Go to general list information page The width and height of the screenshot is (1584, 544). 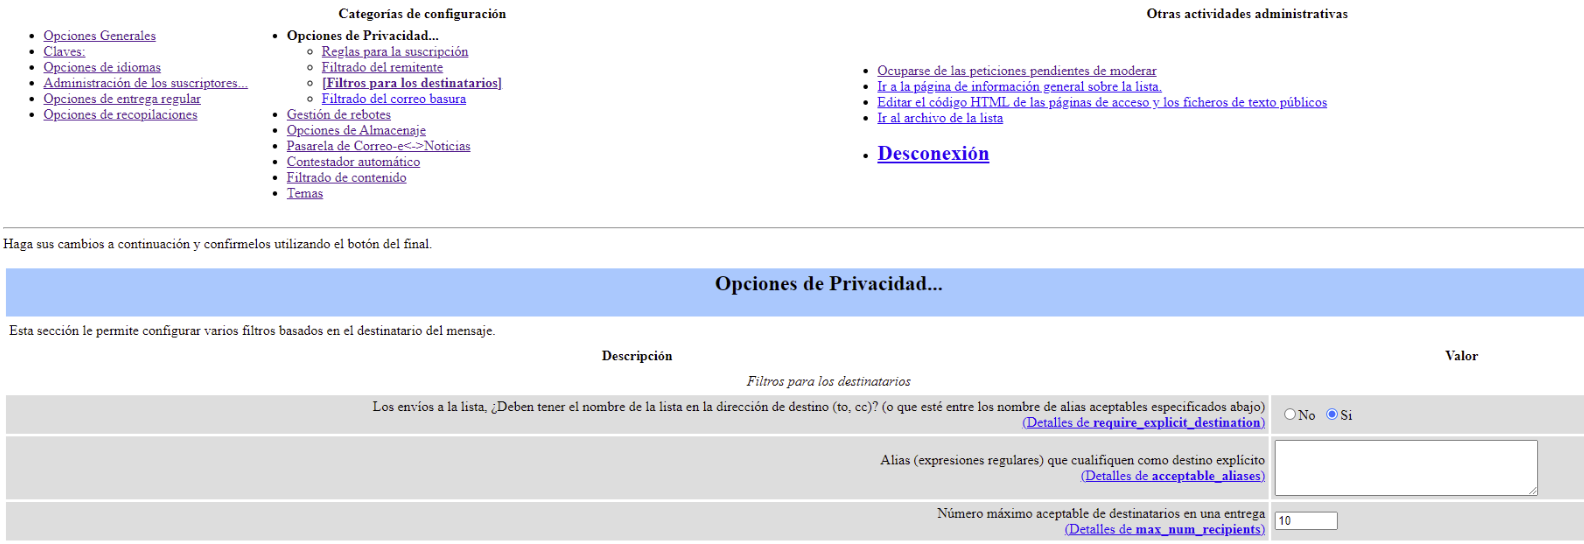1020,87
